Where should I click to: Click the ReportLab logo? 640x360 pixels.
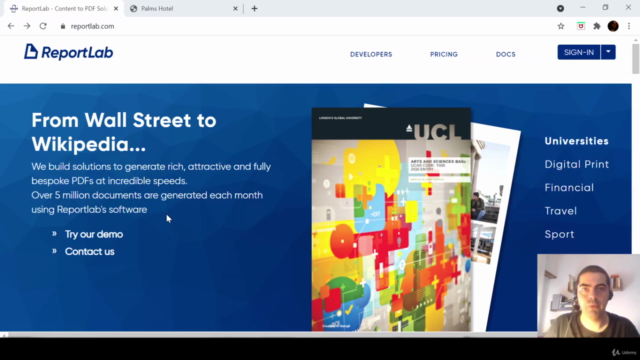tap(68, 52)
